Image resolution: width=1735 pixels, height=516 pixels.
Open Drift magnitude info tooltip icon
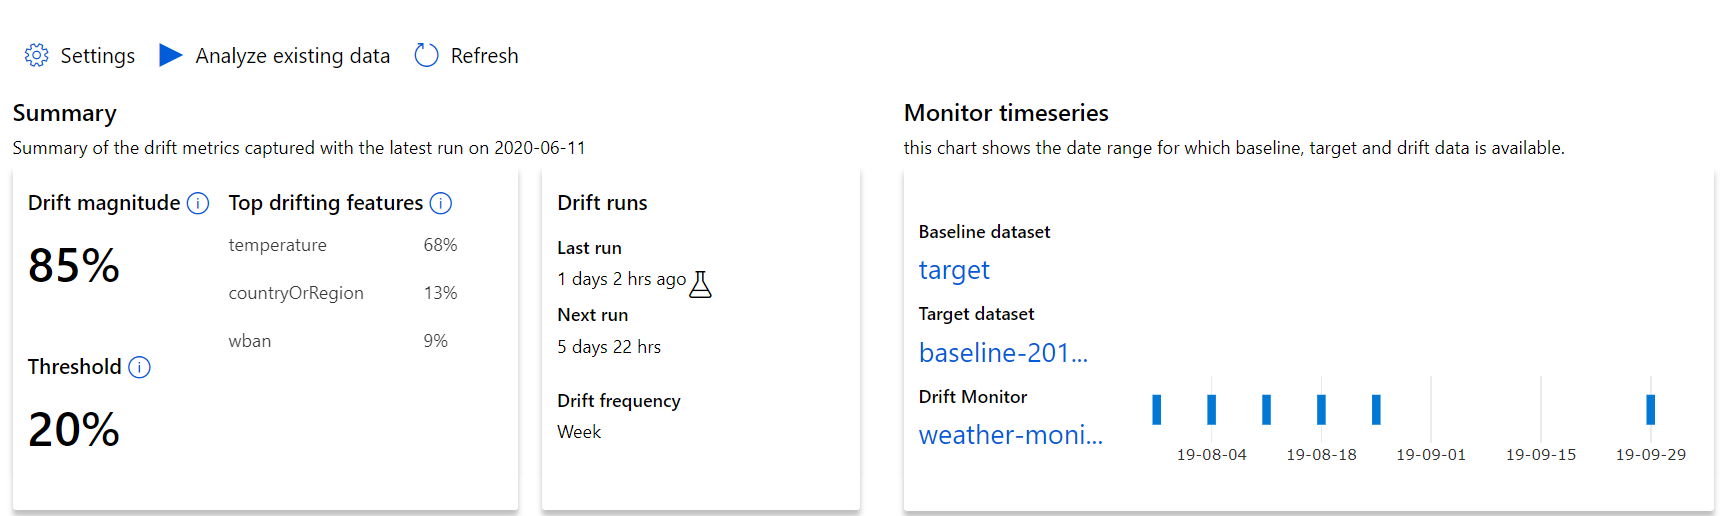[x=198, y=204]
